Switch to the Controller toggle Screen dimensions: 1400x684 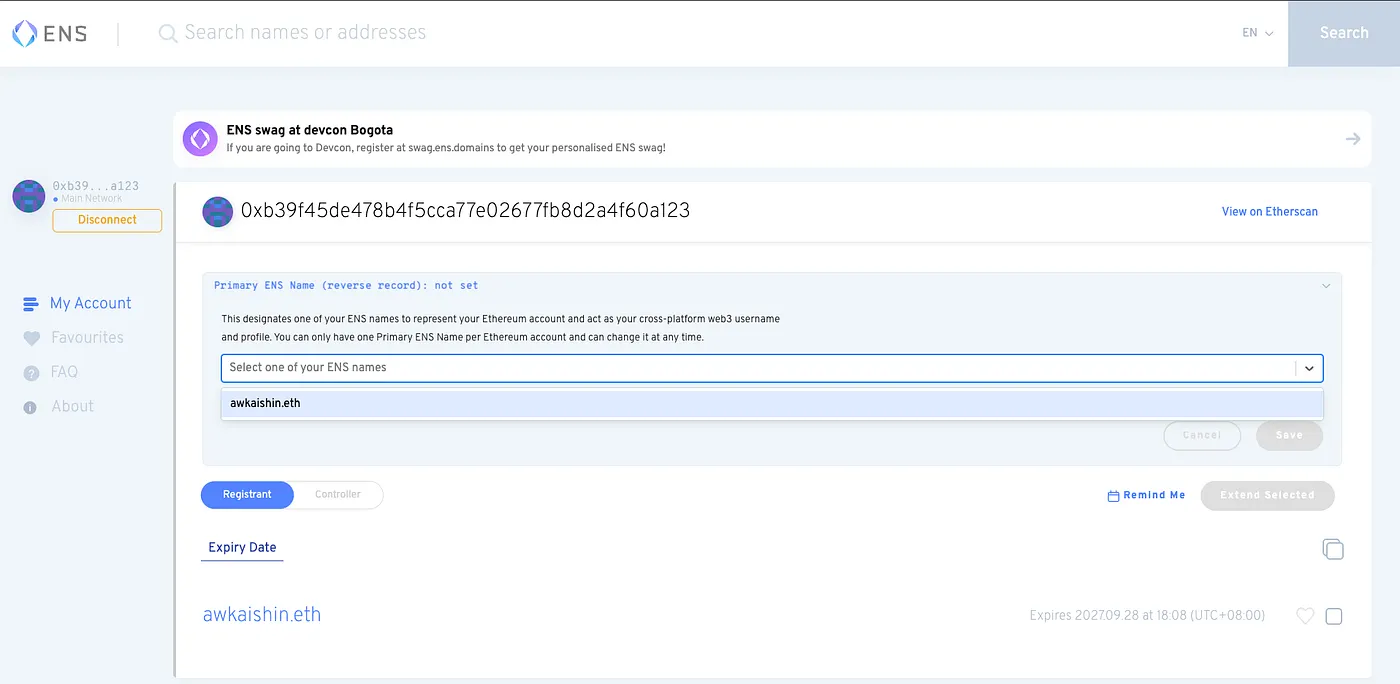pyautogui.click(x=338, y=495)
